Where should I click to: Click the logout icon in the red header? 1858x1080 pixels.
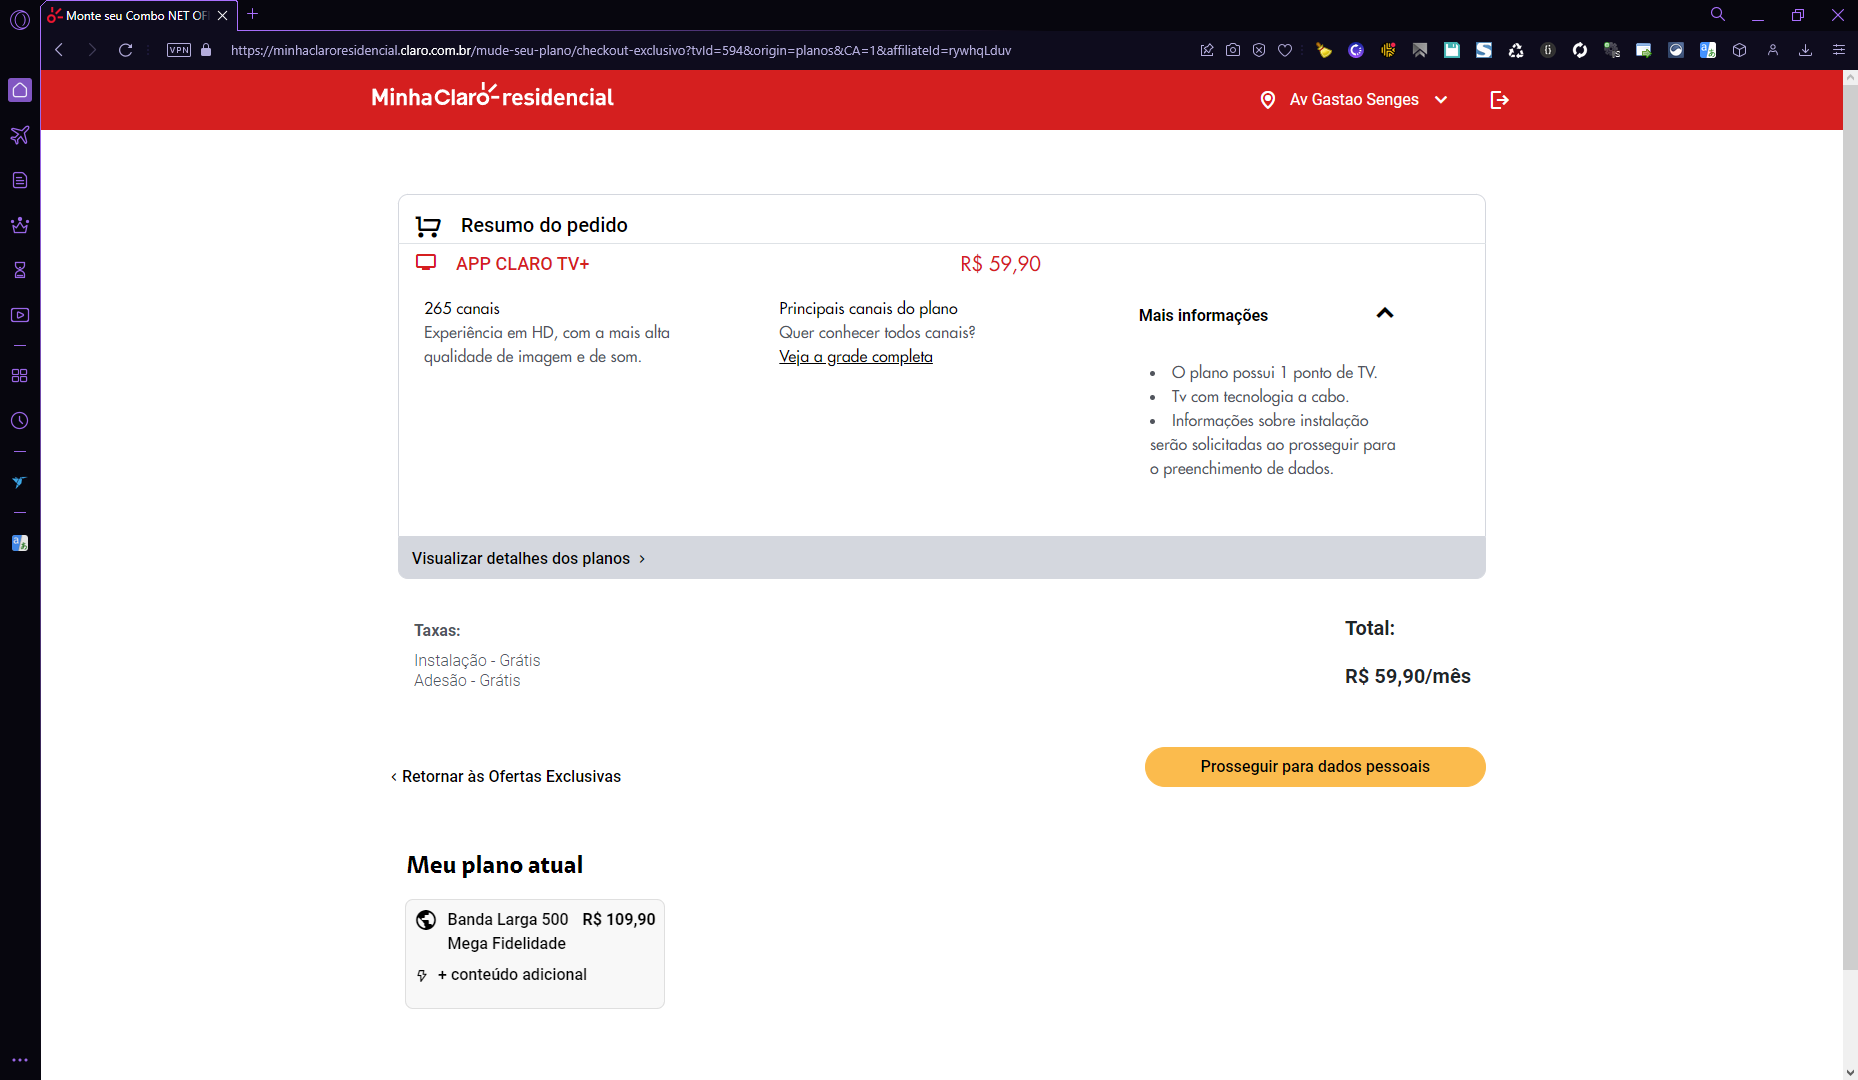tap(1499, 100)
